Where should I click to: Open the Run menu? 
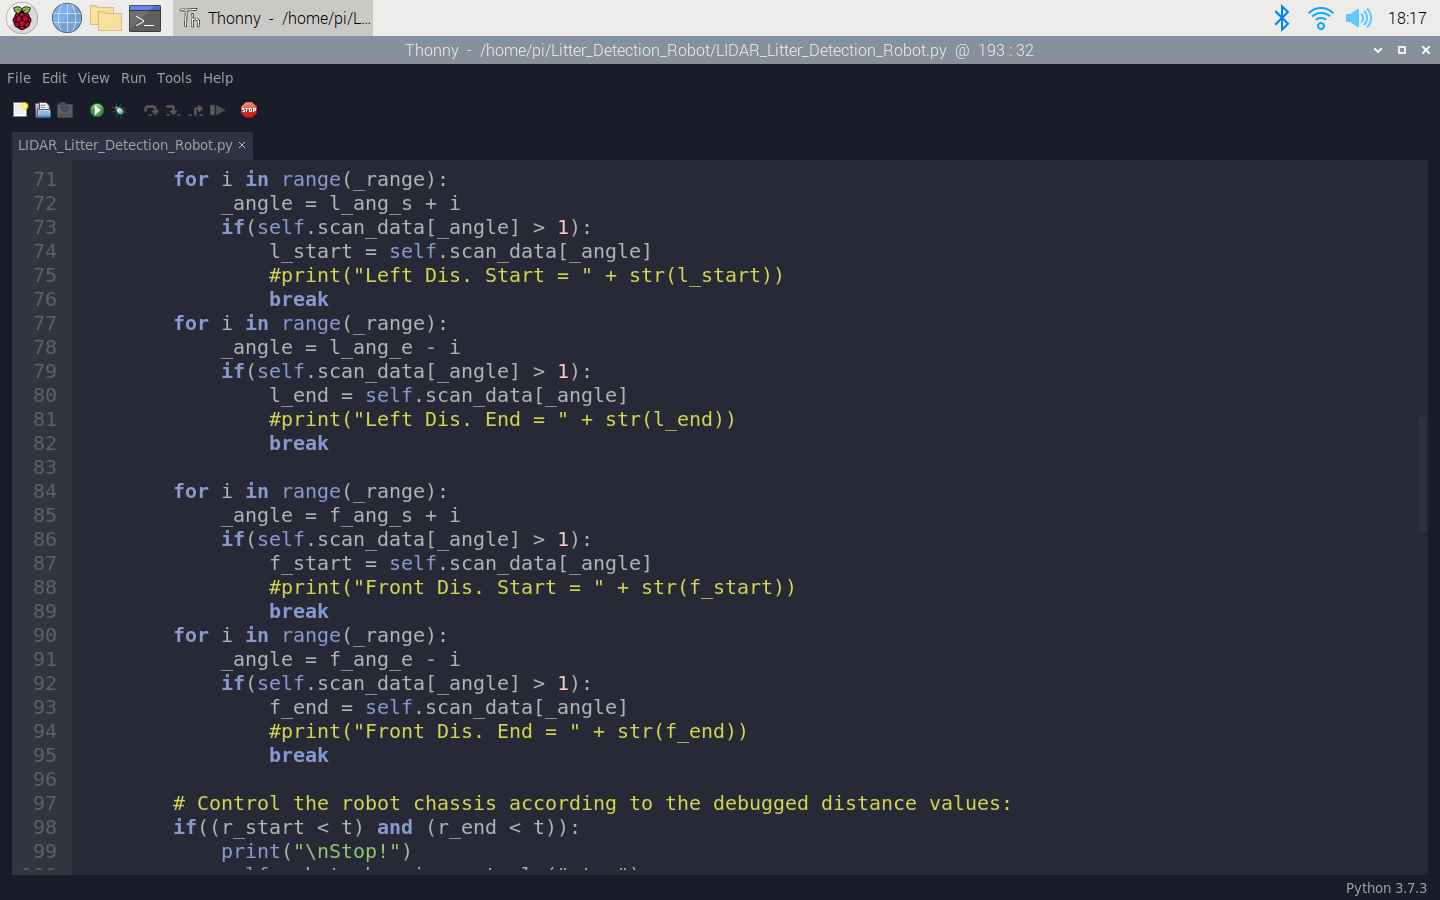point(133,78)
